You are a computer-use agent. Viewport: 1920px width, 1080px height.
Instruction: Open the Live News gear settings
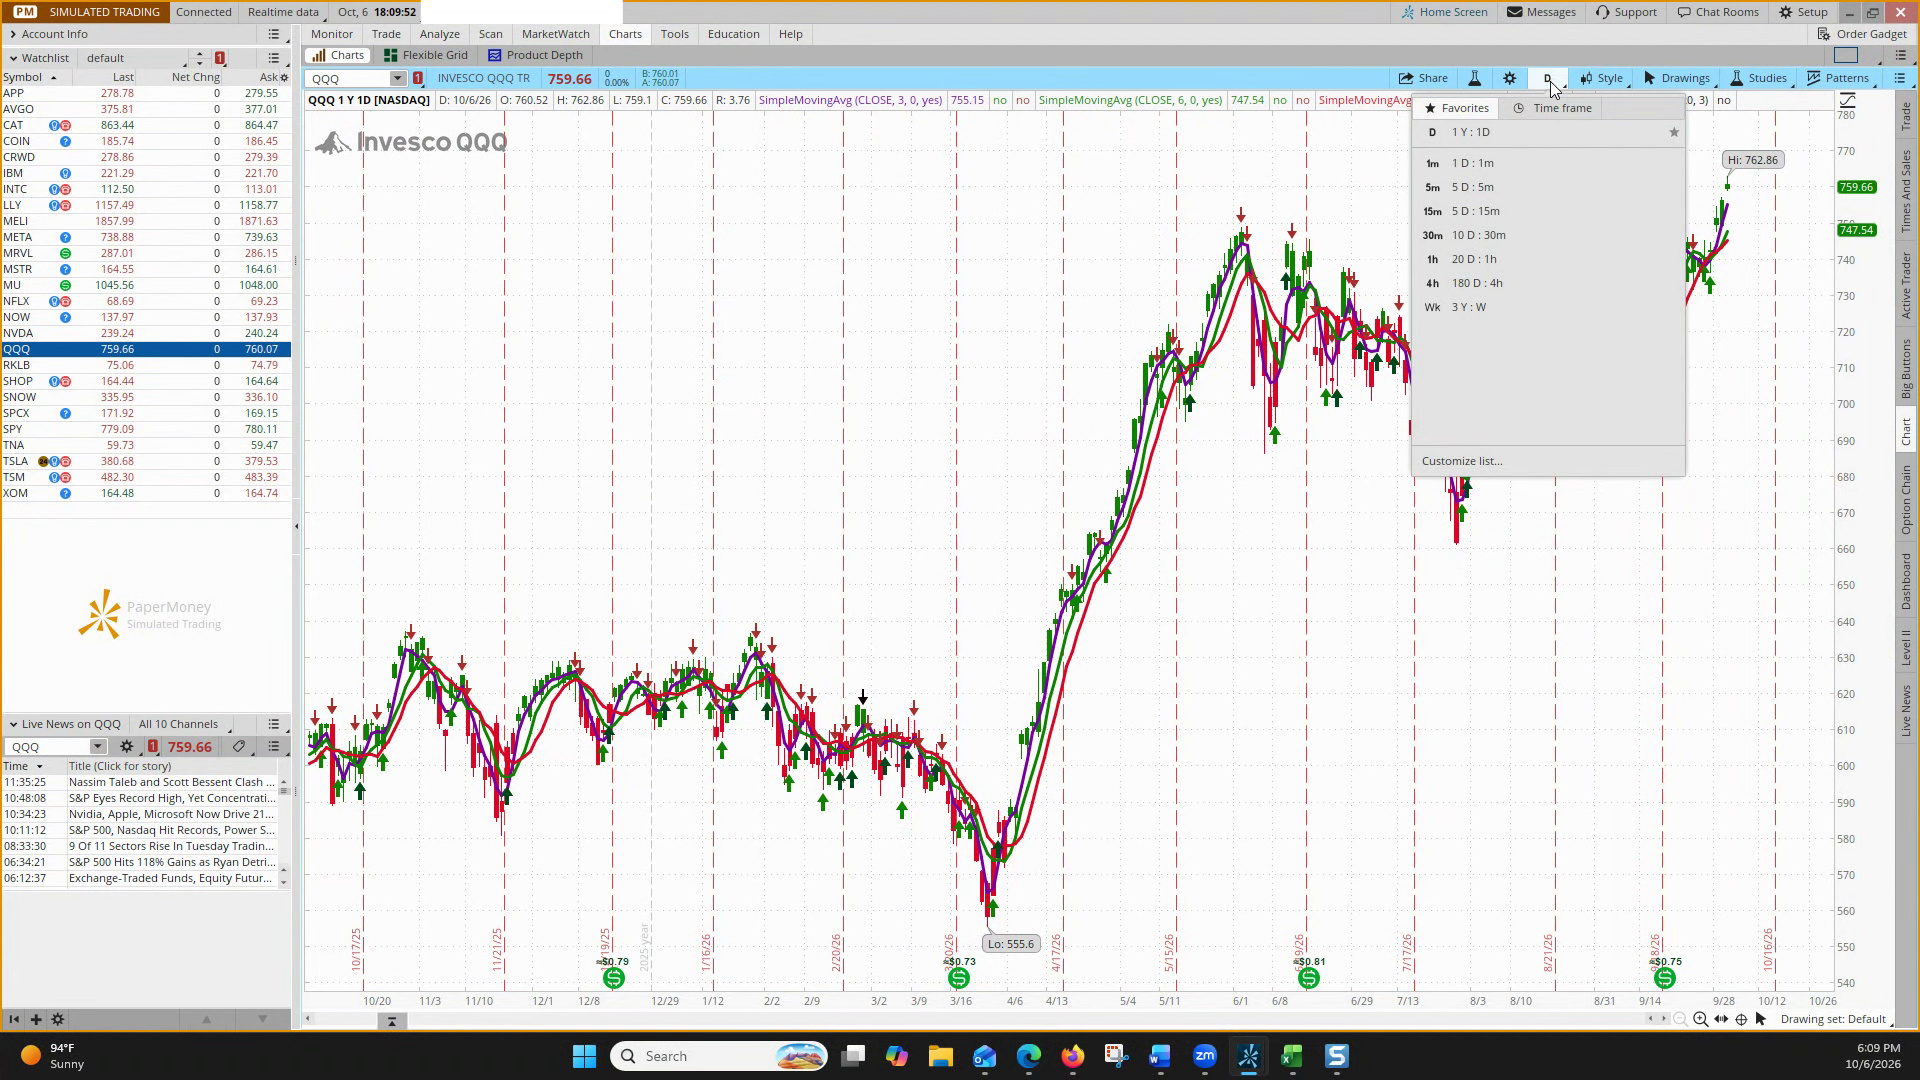tap(127, 747)
